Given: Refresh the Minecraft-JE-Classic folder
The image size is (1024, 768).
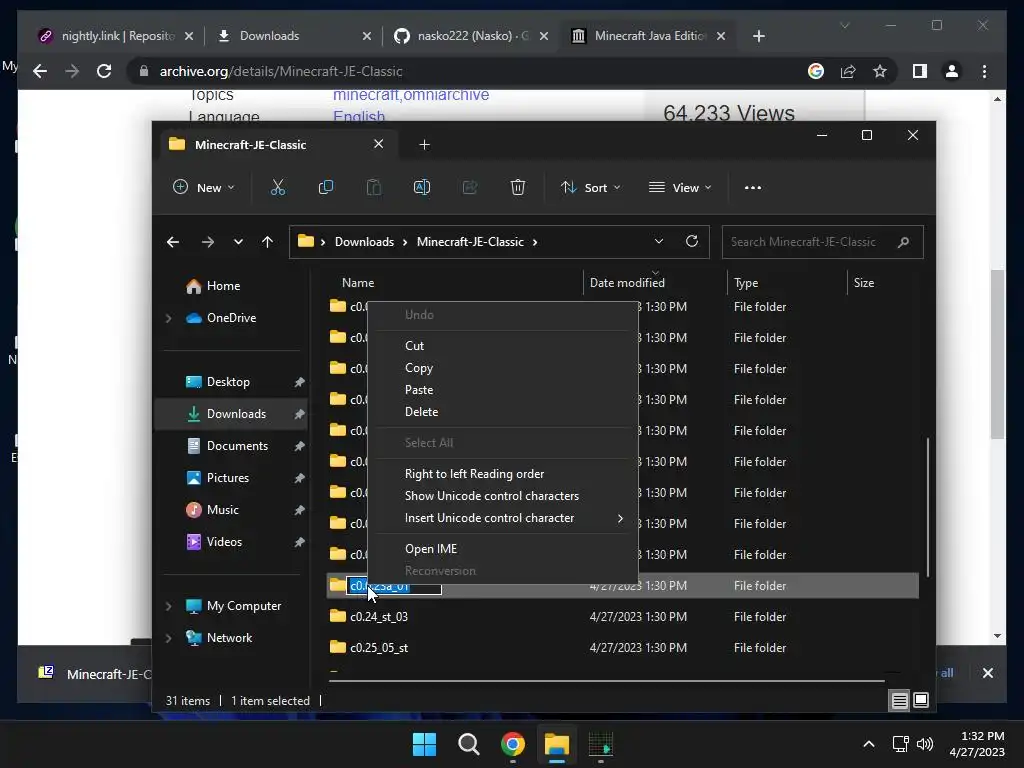Looking at the screenshot, I should tap(692, 241).
